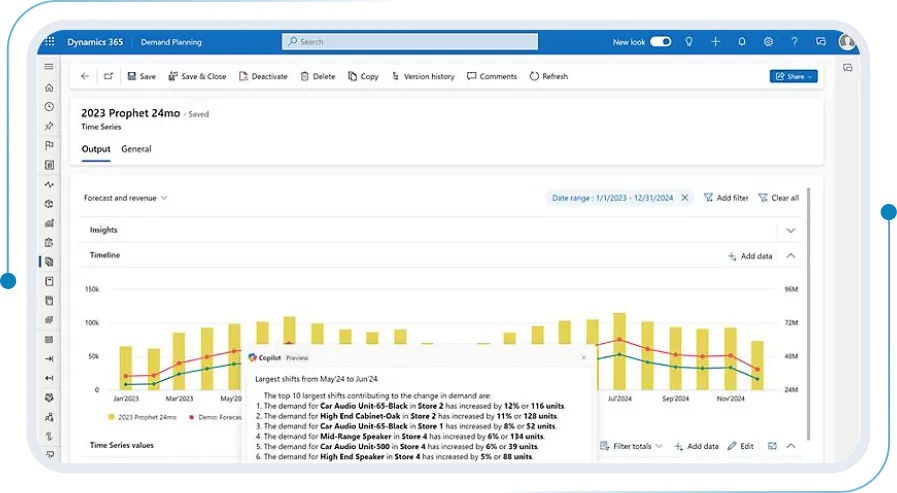
Task: Open Pinned items pin icon in sidebar
Action: point(49,126)
